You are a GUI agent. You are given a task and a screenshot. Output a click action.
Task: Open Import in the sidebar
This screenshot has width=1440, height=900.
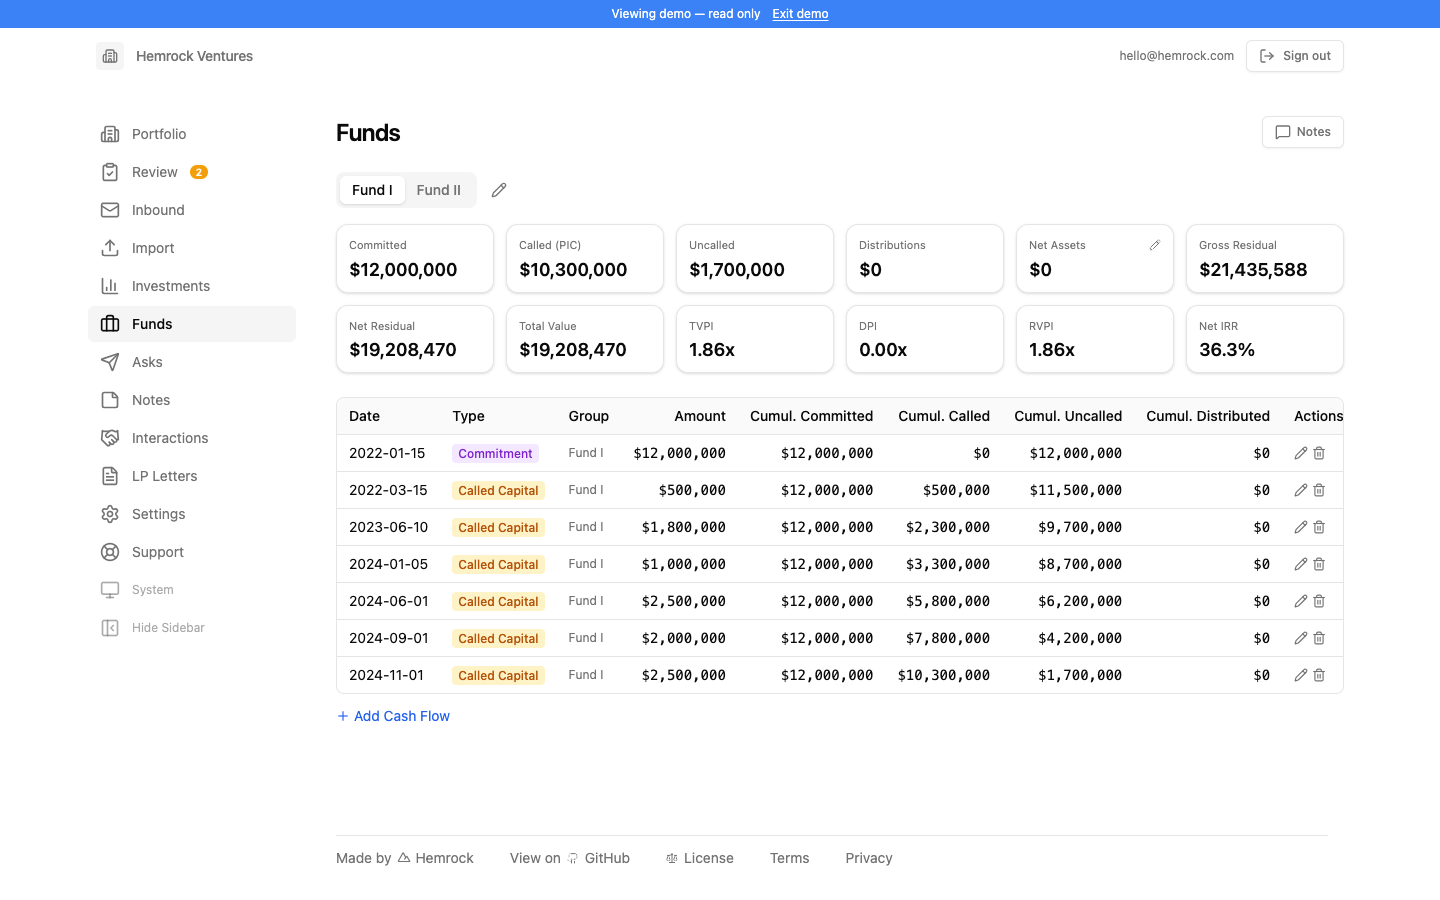[x=192, y=248]
